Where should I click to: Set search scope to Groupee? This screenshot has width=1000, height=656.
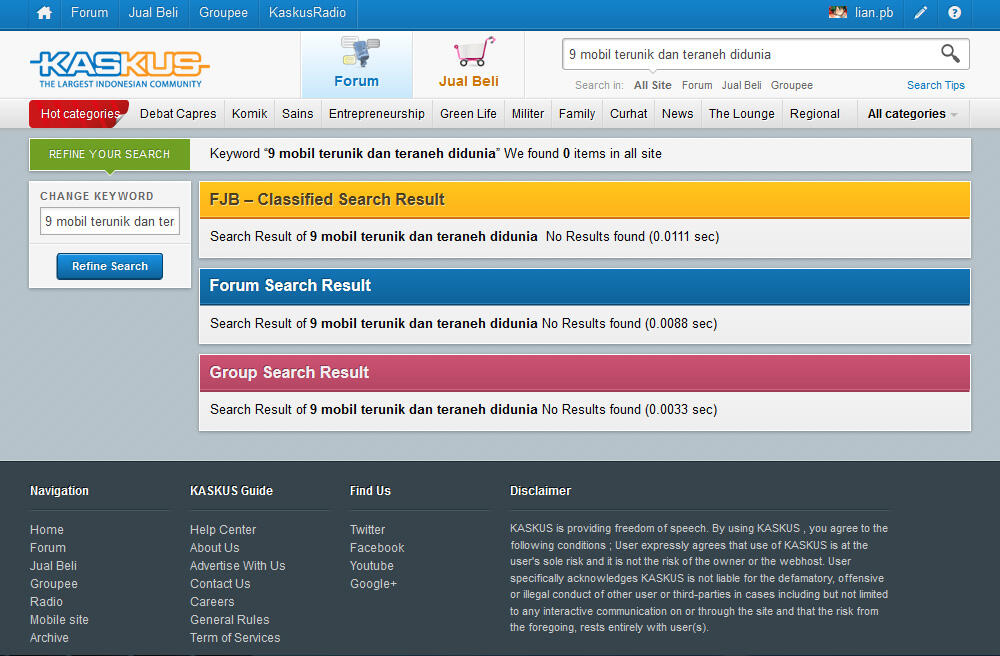pyautogui.click(x=791, y=85)
